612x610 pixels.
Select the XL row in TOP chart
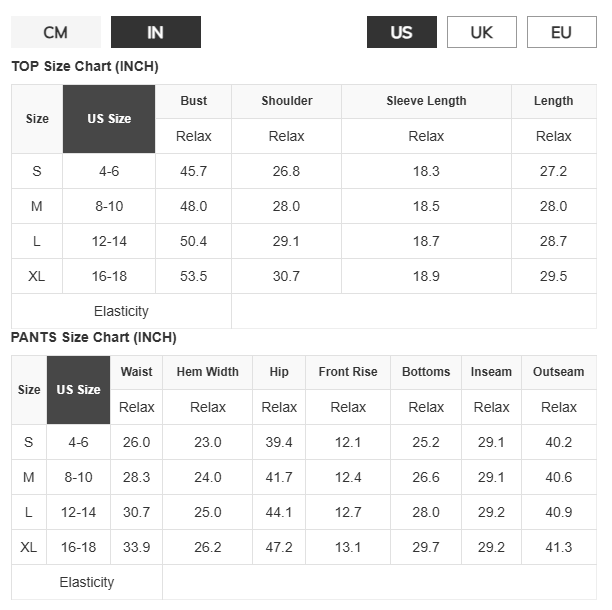tap(304, 276)
